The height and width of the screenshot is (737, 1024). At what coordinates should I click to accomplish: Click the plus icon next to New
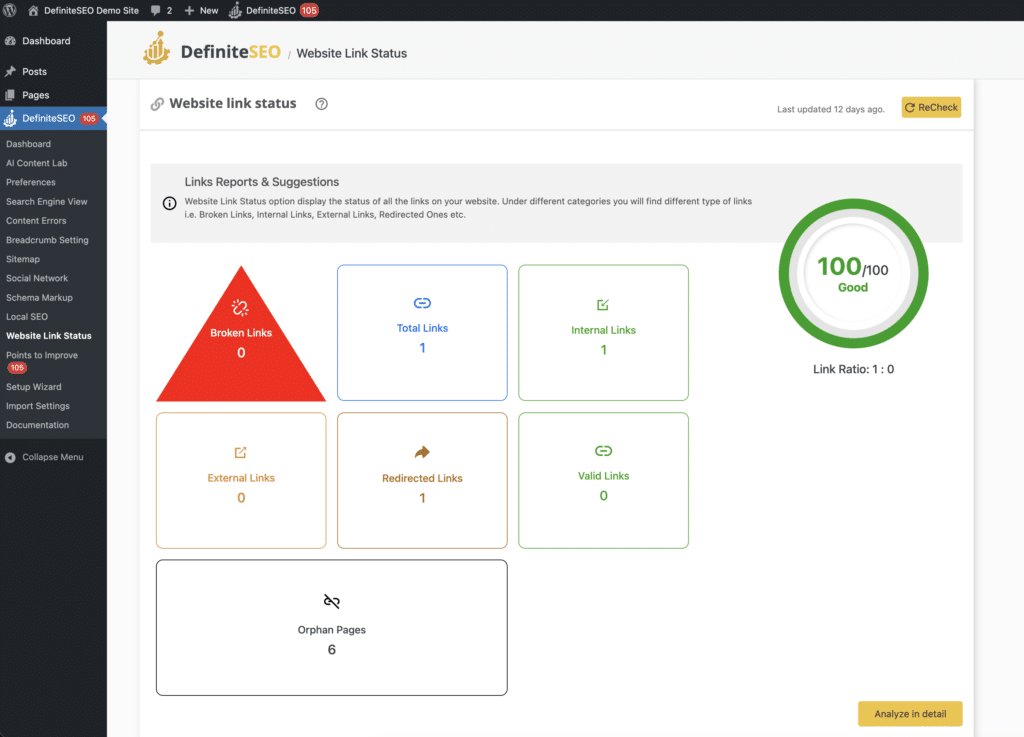(x=189, y=10)
